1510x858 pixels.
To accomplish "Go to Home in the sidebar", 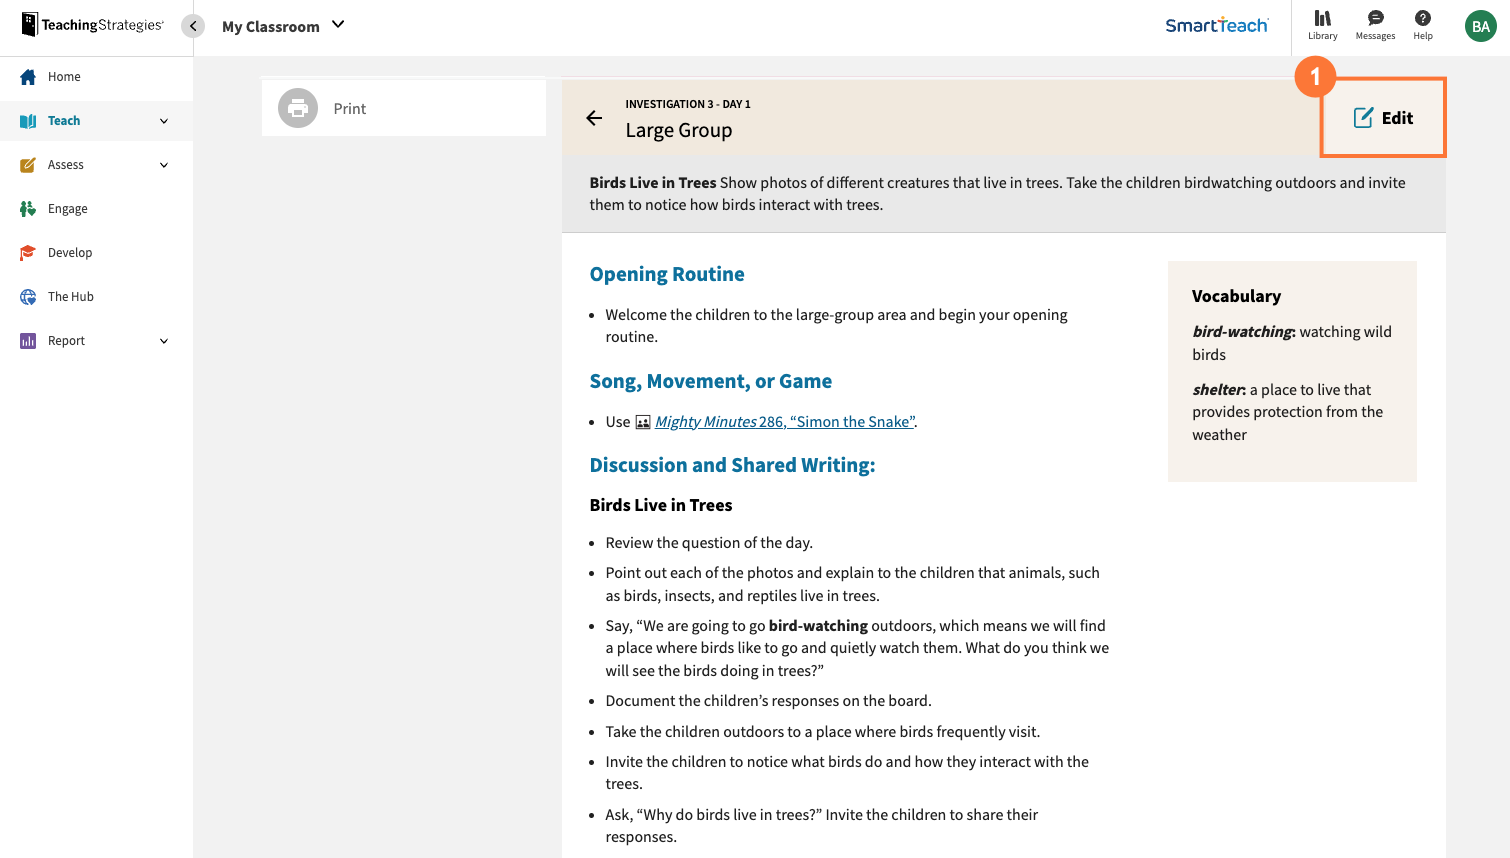I will pos(66,76).
